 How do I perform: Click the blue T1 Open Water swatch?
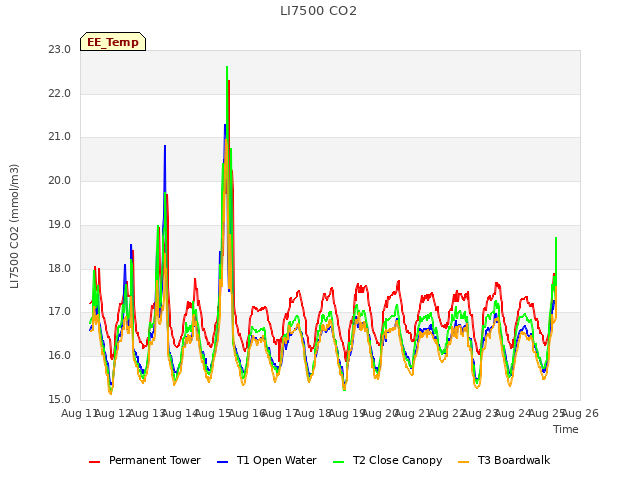pyautogui.click(x=222, y=462)
